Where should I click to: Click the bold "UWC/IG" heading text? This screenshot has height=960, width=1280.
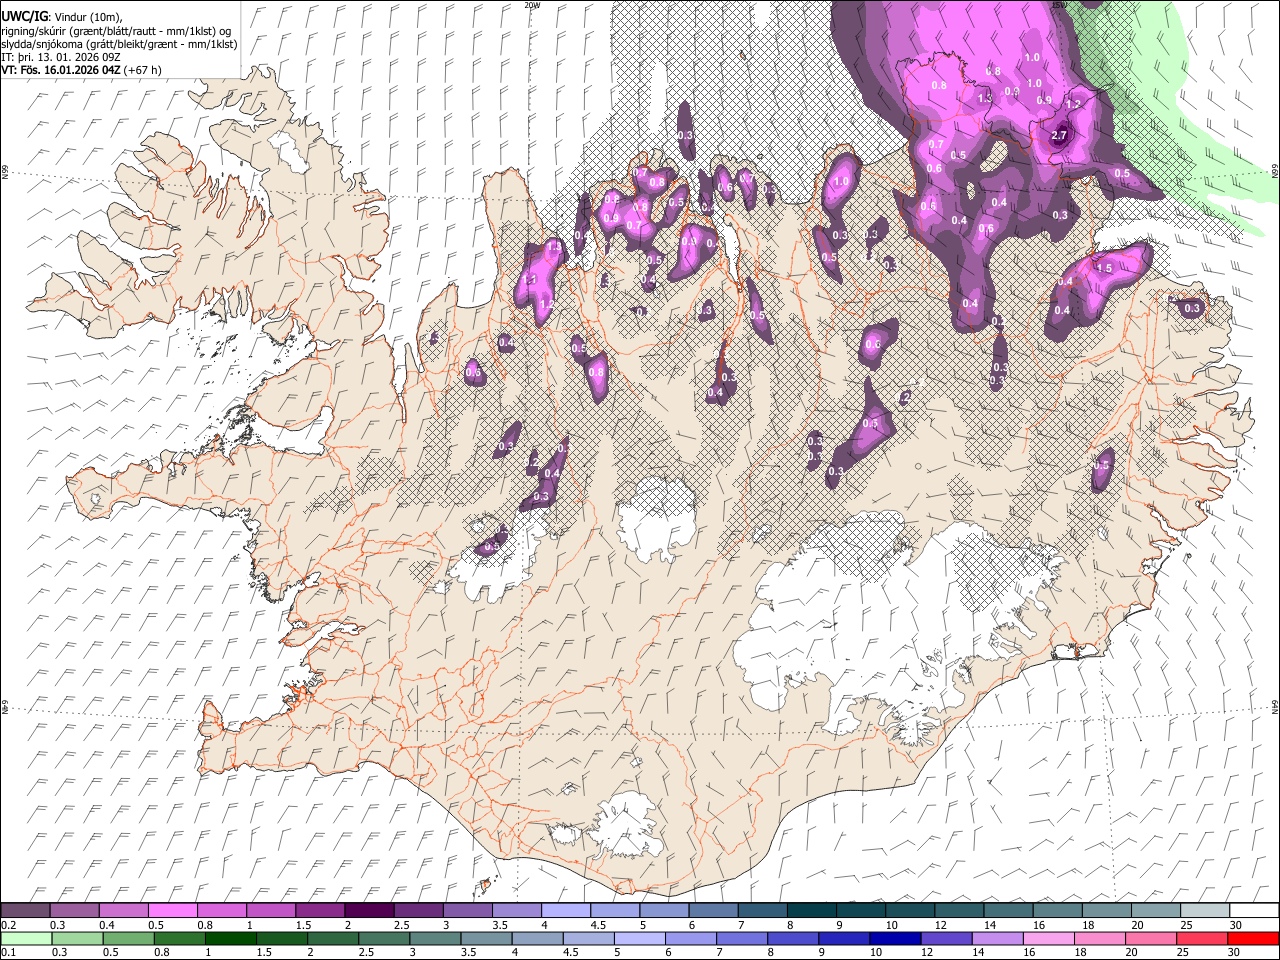(x=24, y=17)
